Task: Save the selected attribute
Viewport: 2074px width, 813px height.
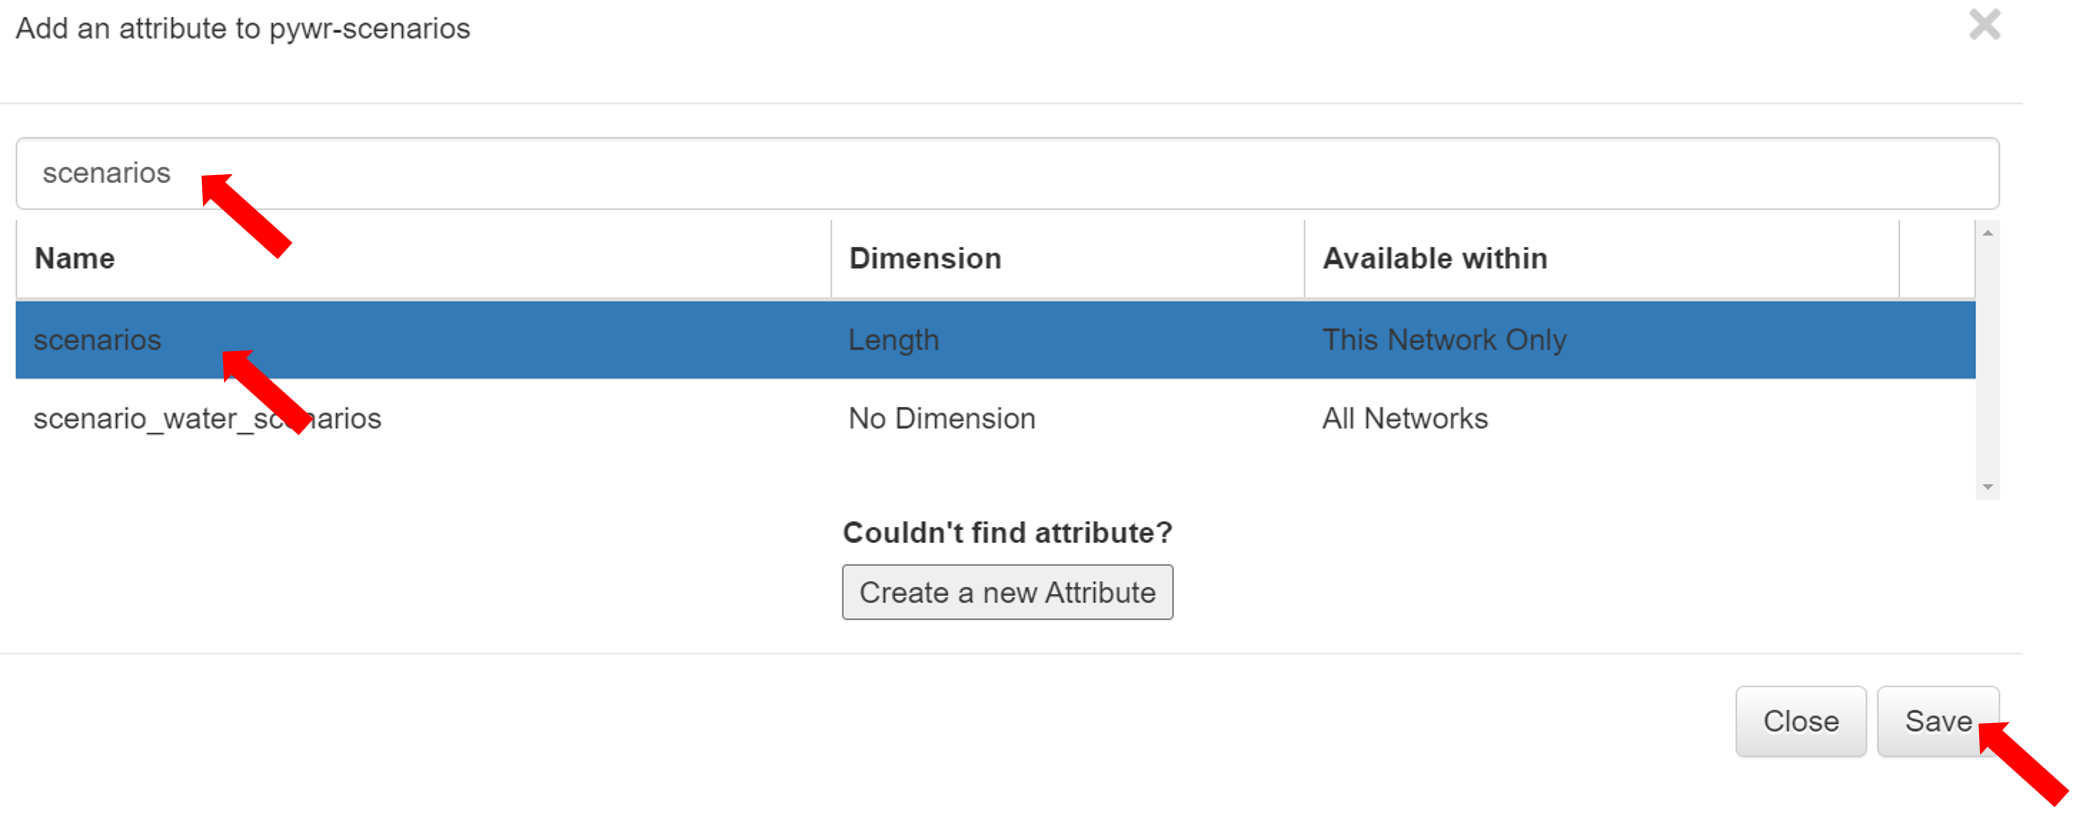Action: [x=1937, y=721]
